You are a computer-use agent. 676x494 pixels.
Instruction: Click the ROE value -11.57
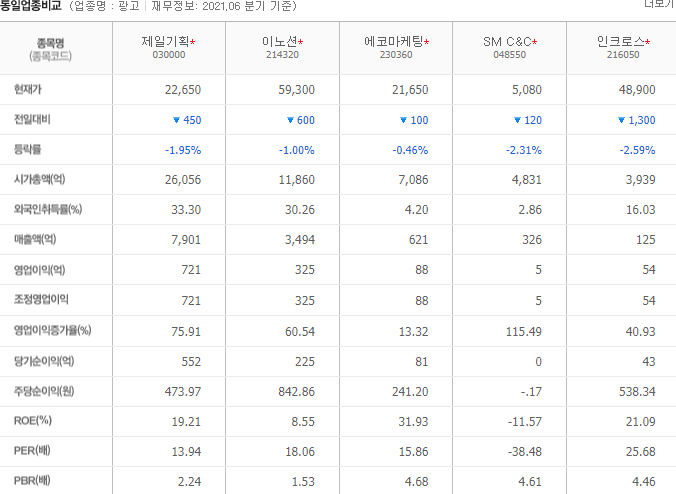[525, 421]
